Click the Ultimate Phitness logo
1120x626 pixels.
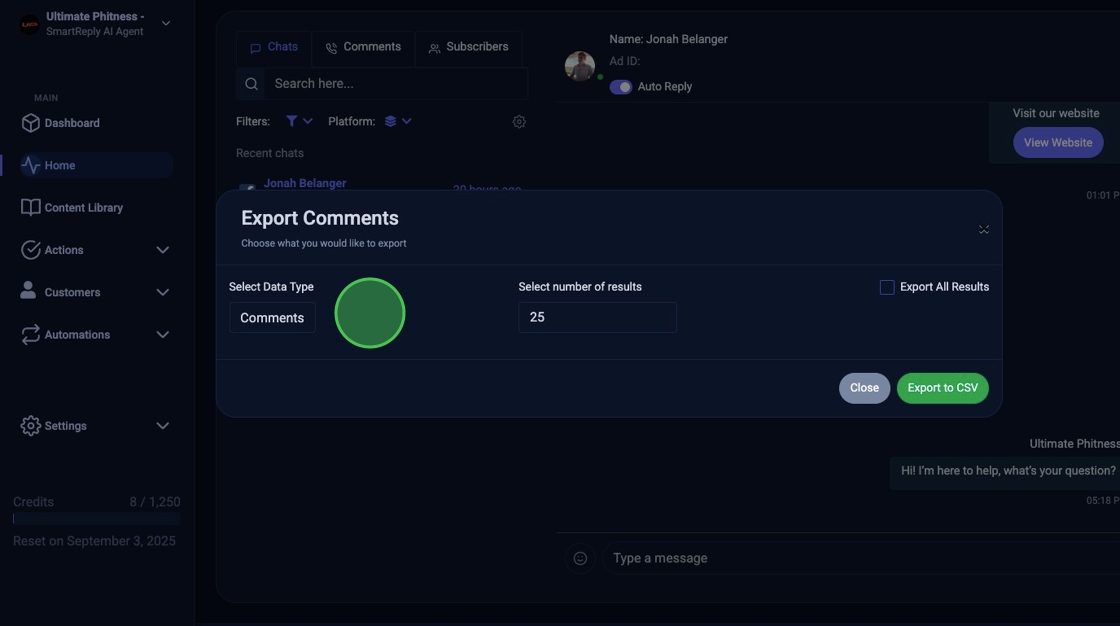click(x=29, y=24)
